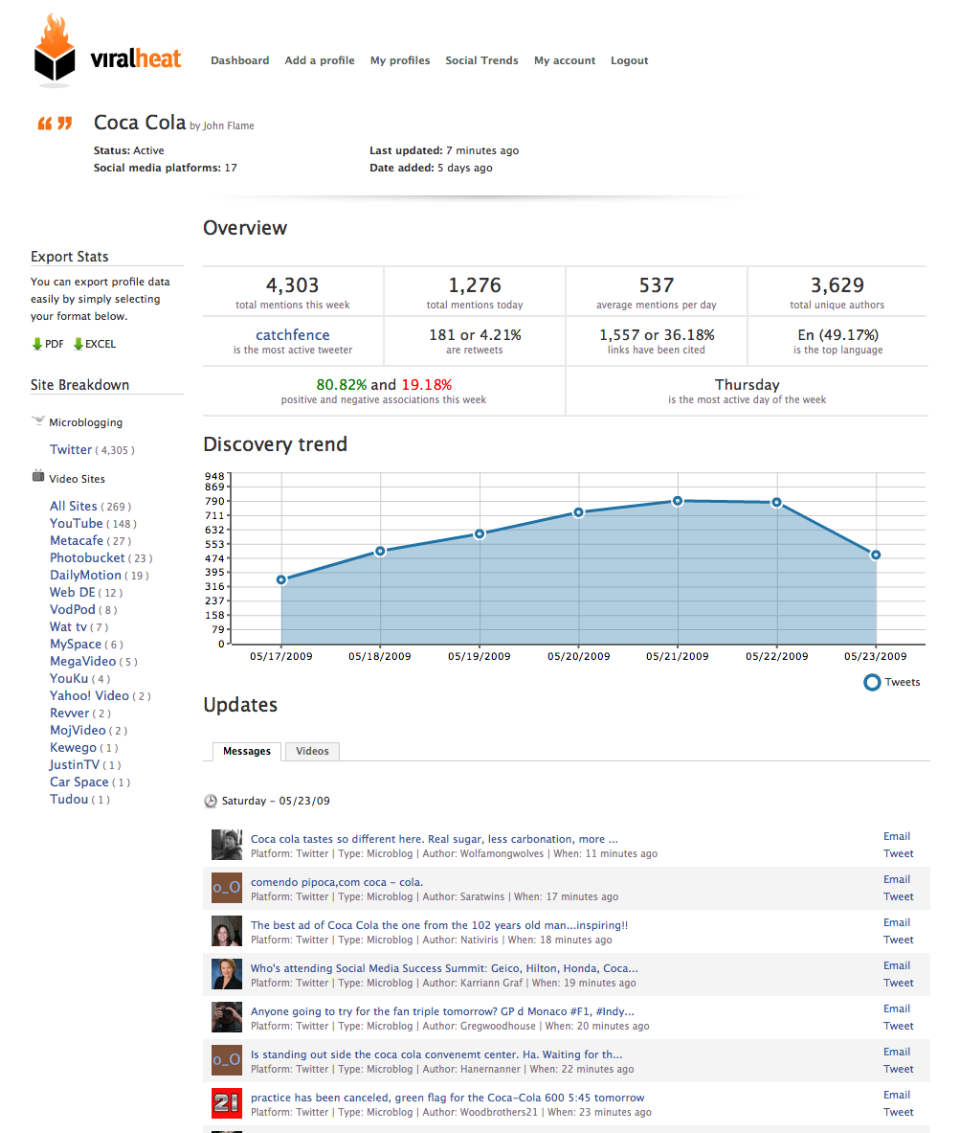Open the 'Coca cola tastes so different' message

(434, 839)
